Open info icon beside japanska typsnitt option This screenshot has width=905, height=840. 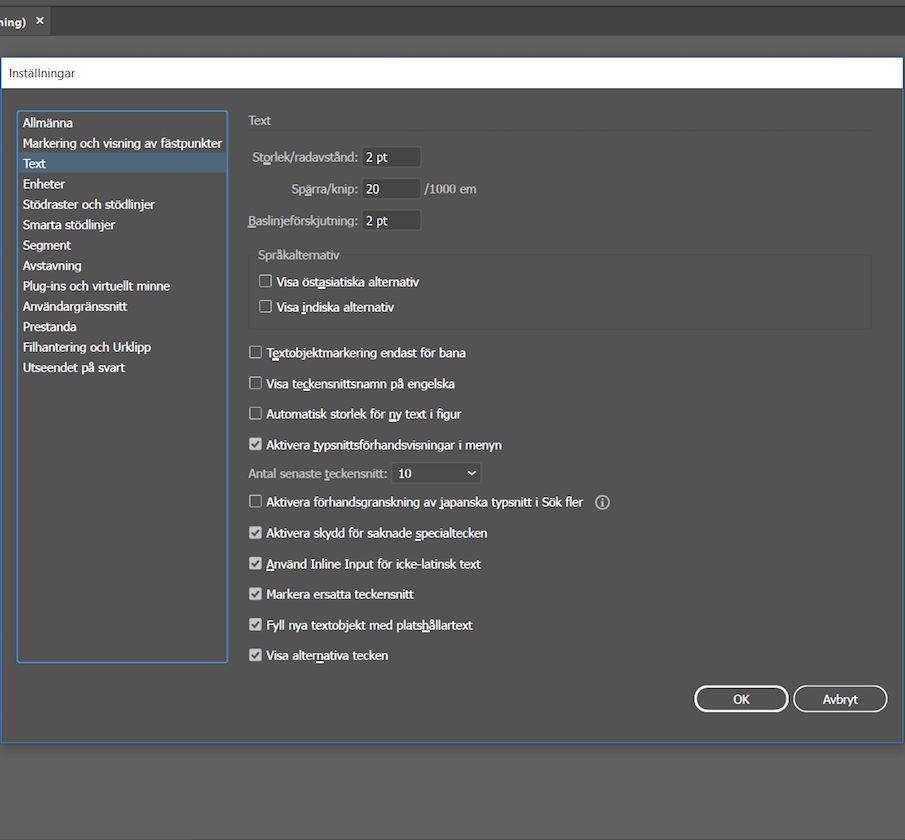(x=602, y=502)
